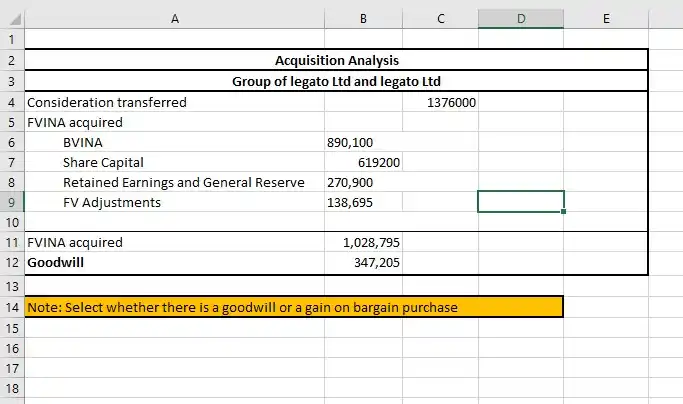Select highlighted column D header
This screenshot has width=683, height=404.
coord(521,19)
